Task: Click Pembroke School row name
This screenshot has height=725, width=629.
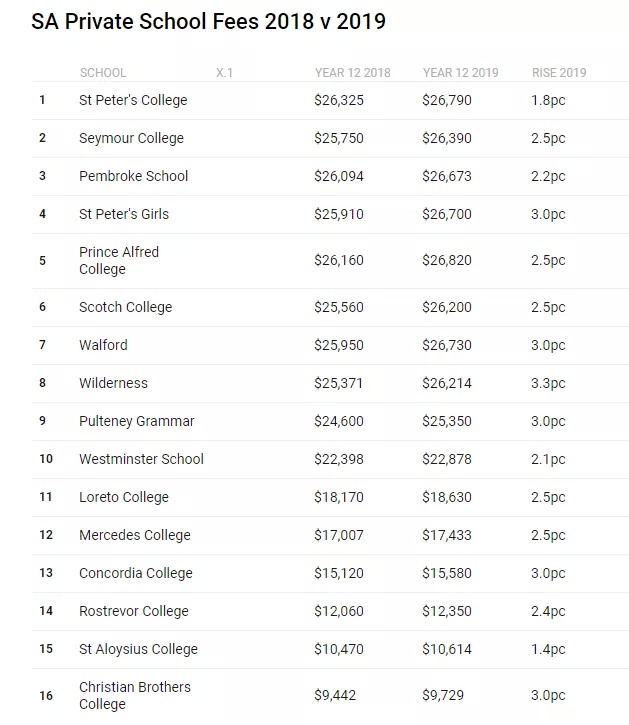Action: coord(133,176)
